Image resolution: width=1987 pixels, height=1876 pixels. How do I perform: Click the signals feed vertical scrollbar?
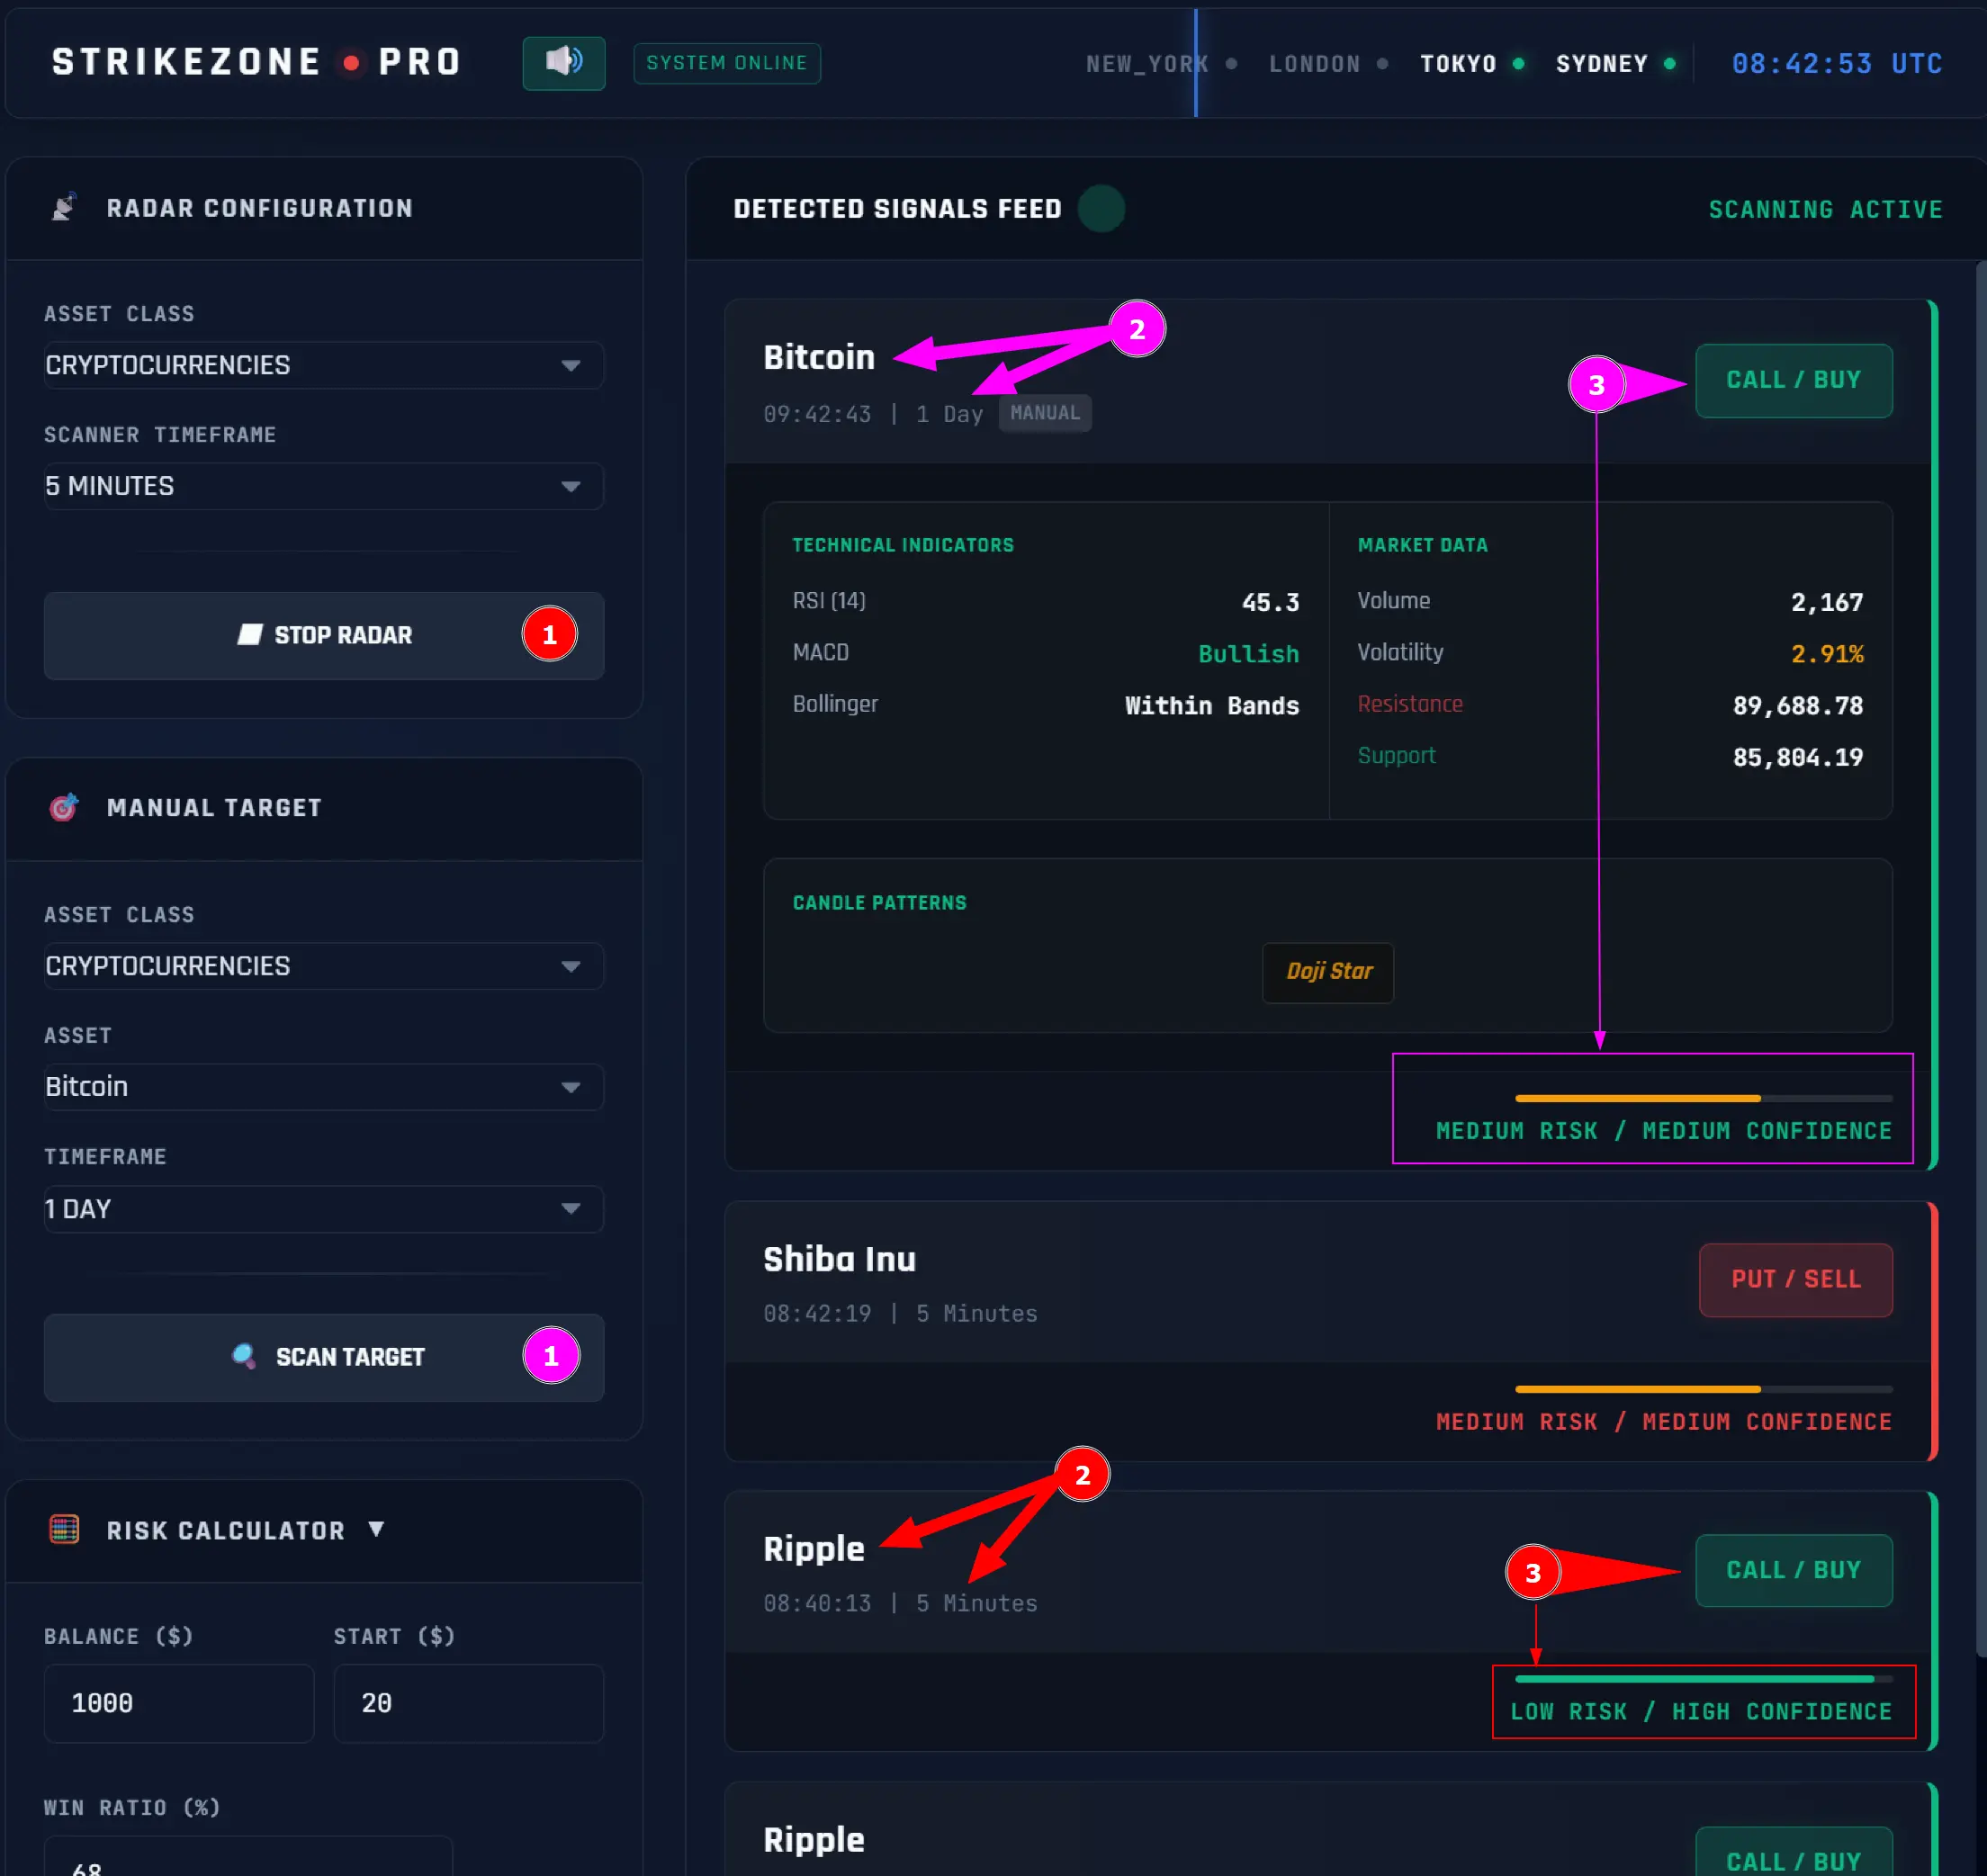click(1980, 958)
